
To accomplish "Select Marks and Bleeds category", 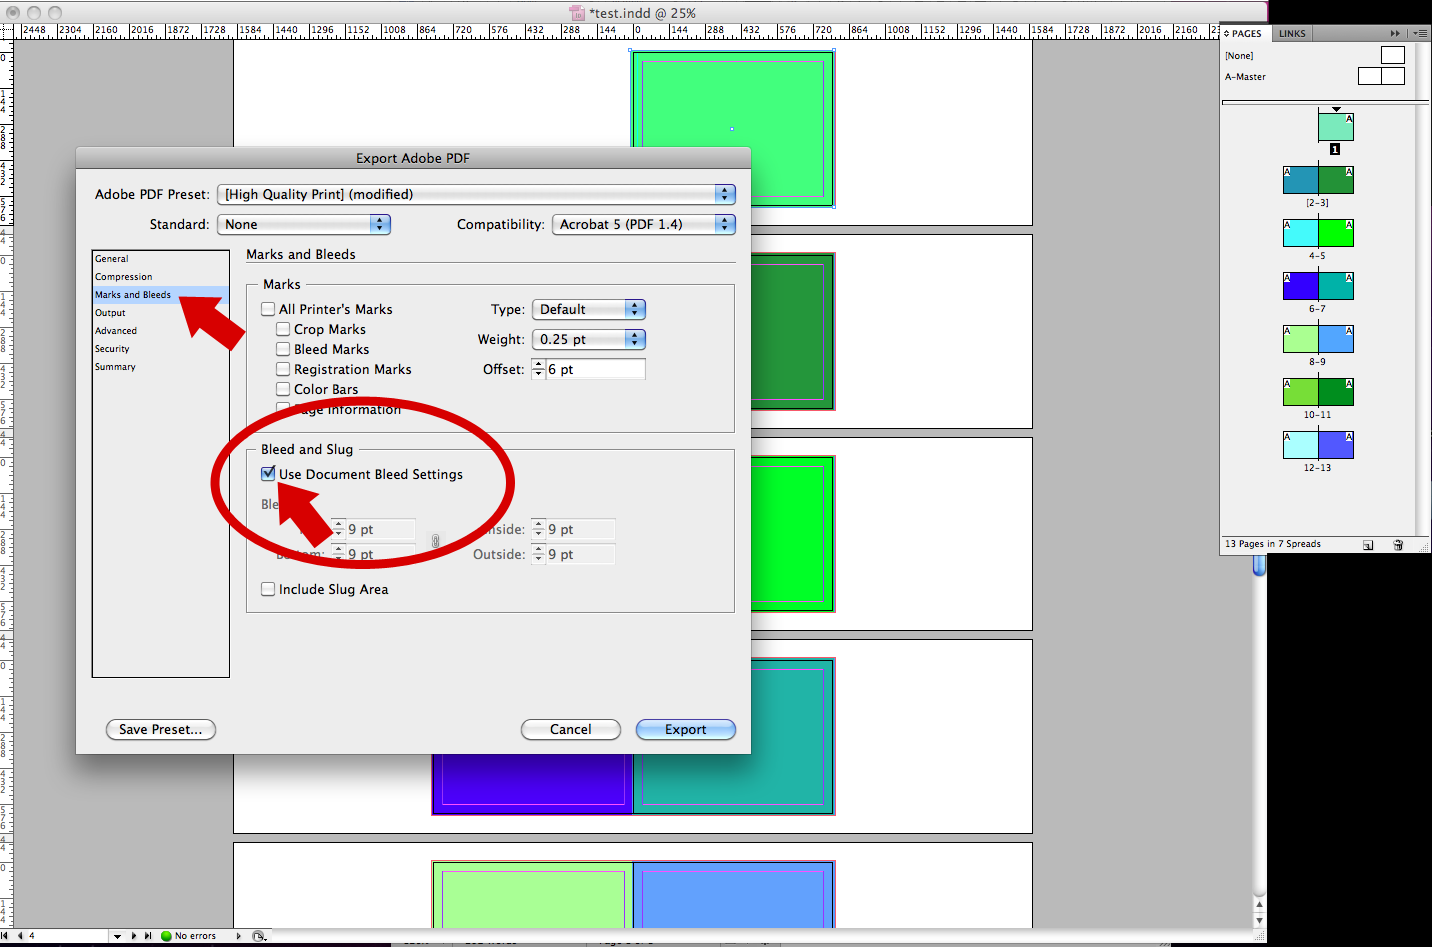I will [x=160, y=295].
